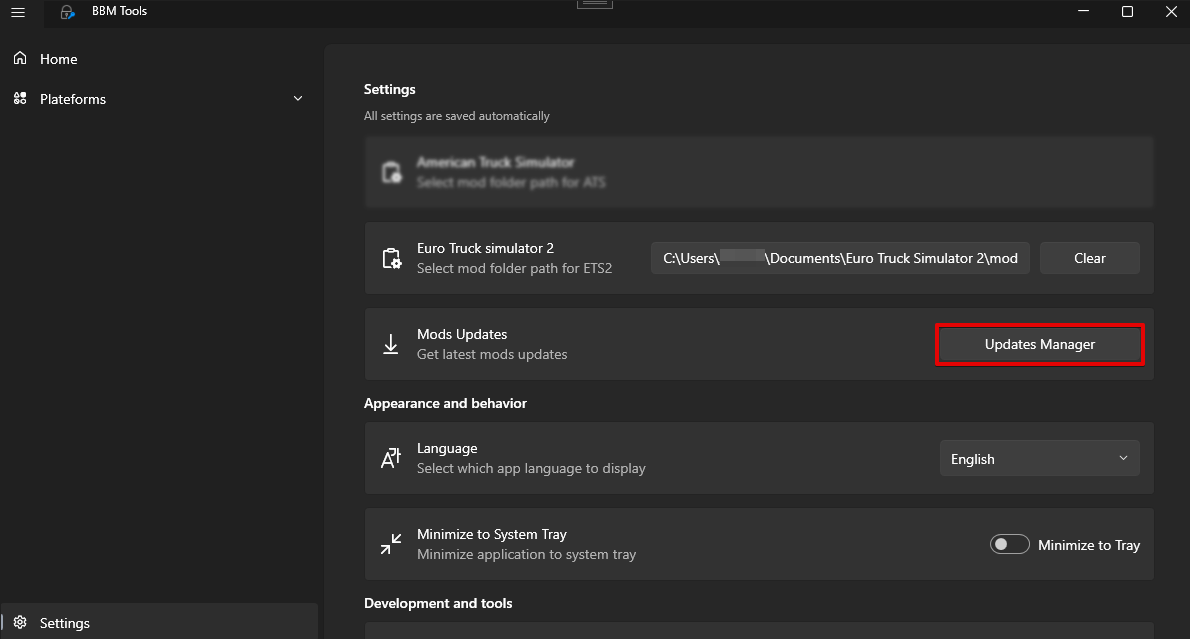Click the ETS2 mod folder path field
The image size is (1190, 639).
coord(840,257)
